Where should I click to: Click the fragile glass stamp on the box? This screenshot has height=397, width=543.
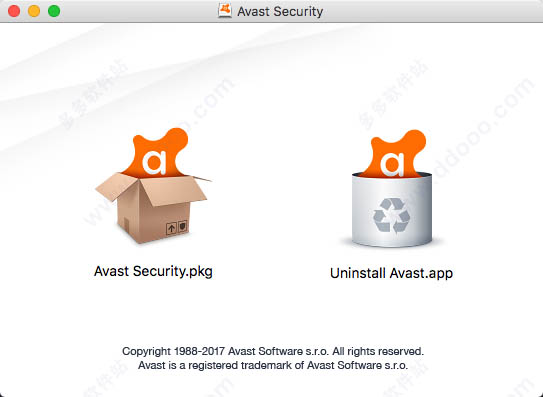(x=183, y=227)
